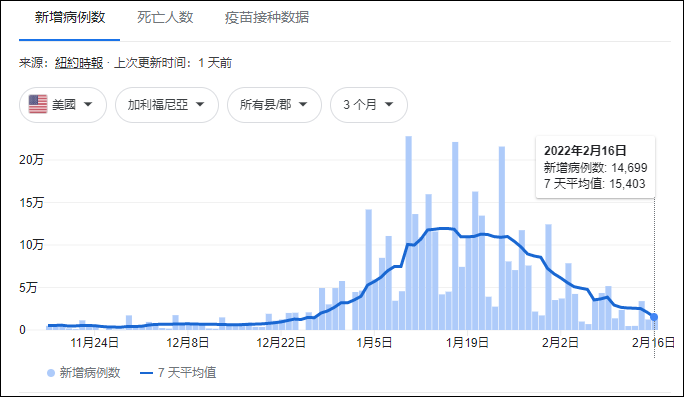Select the 新增病例数 tab
This screenshot has width=684, height=397.
pos(70,17)
